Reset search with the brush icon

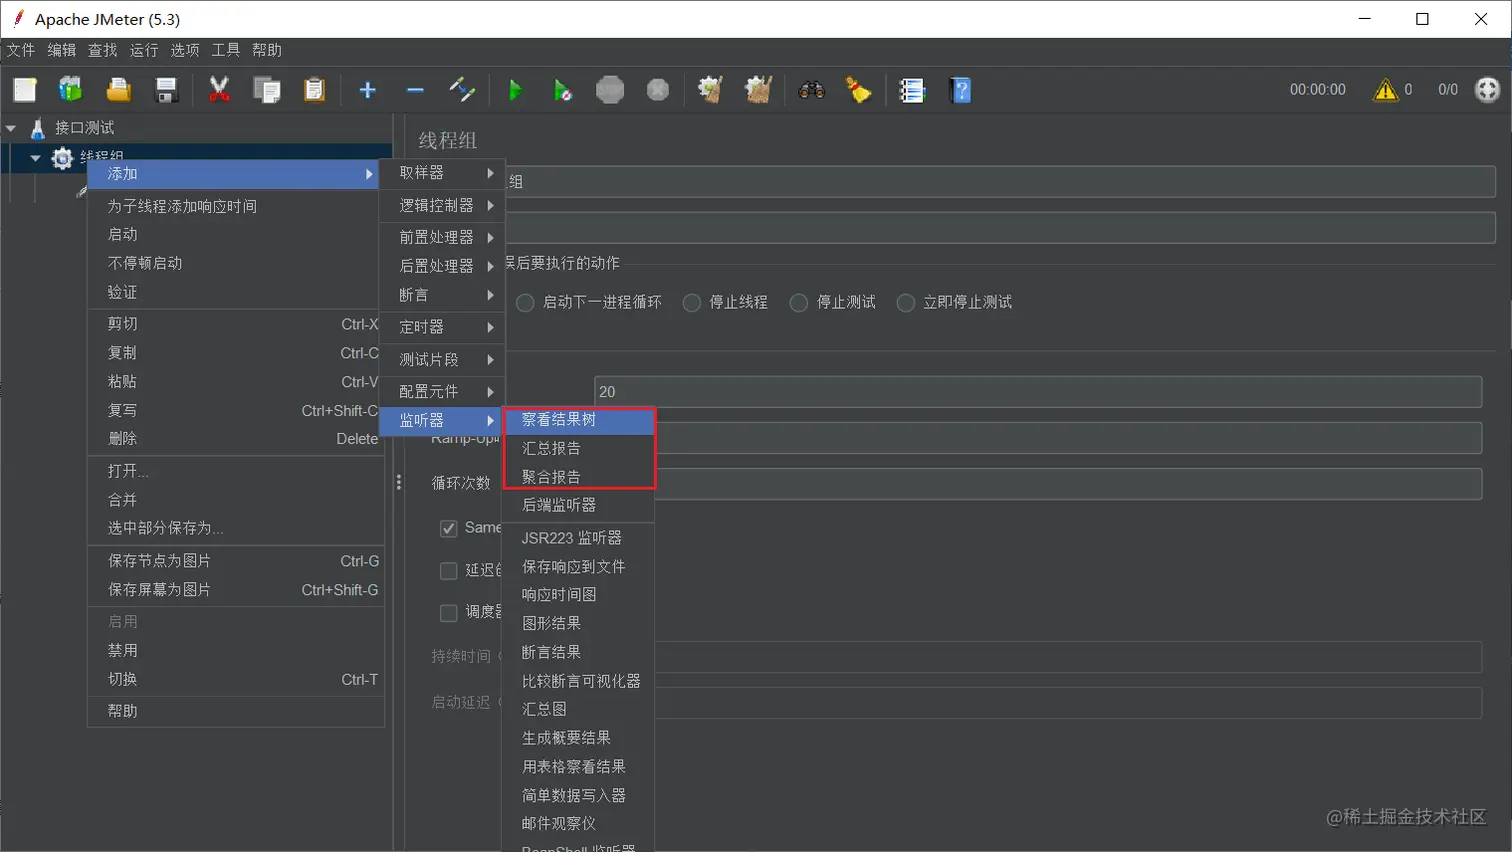click(x=859, y=90)
